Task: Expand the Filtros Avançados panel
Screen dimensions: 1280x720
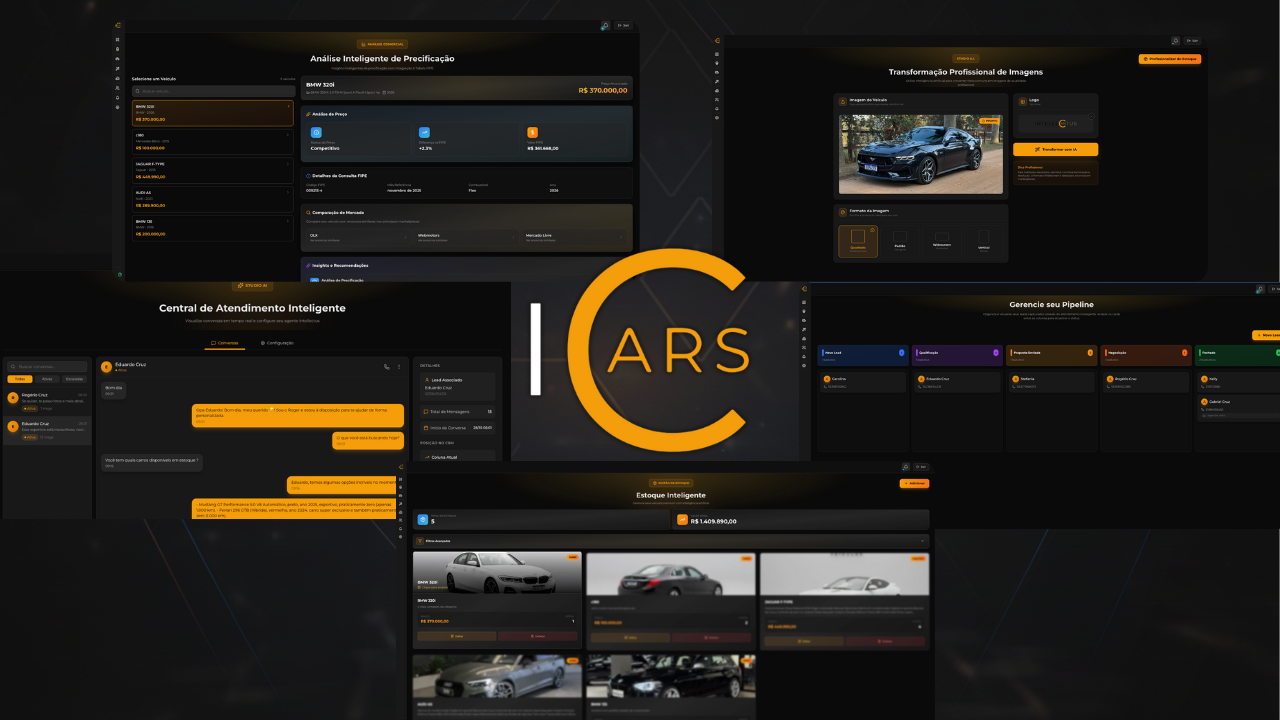Action: click(922, 541)
